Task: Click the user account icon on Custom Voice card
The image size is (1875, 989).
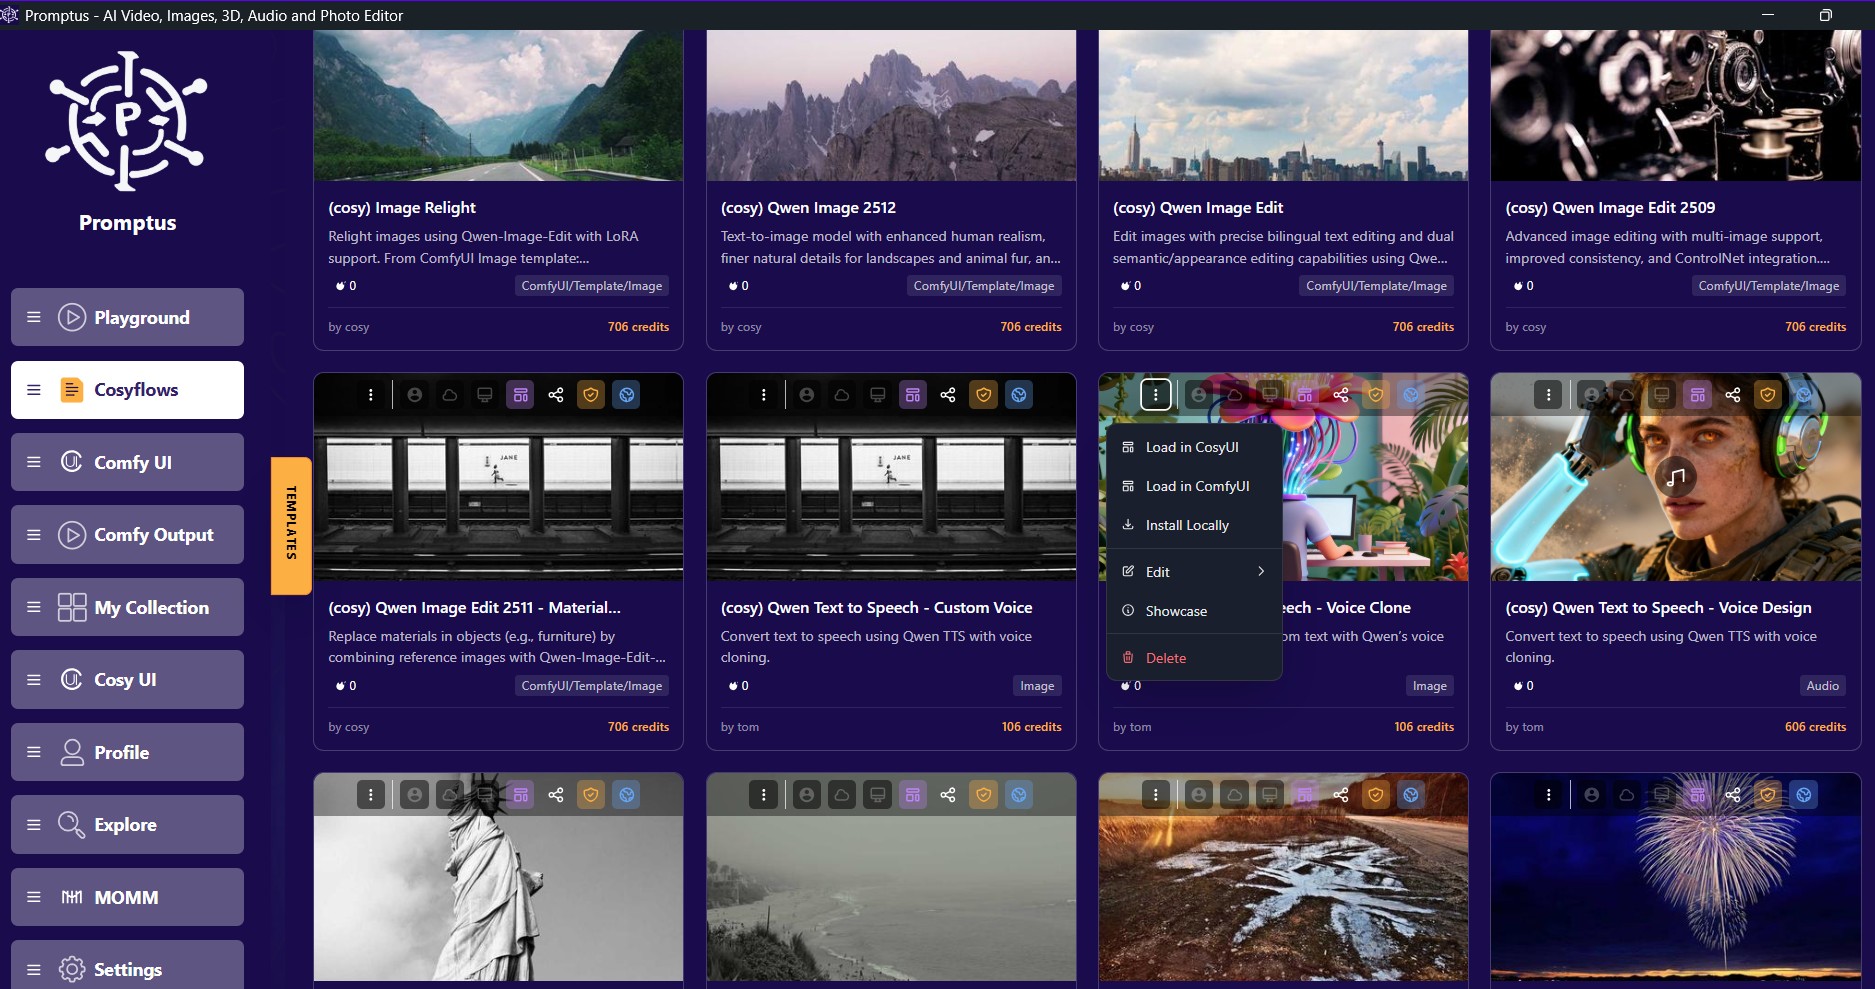Action: coord(807,395)
